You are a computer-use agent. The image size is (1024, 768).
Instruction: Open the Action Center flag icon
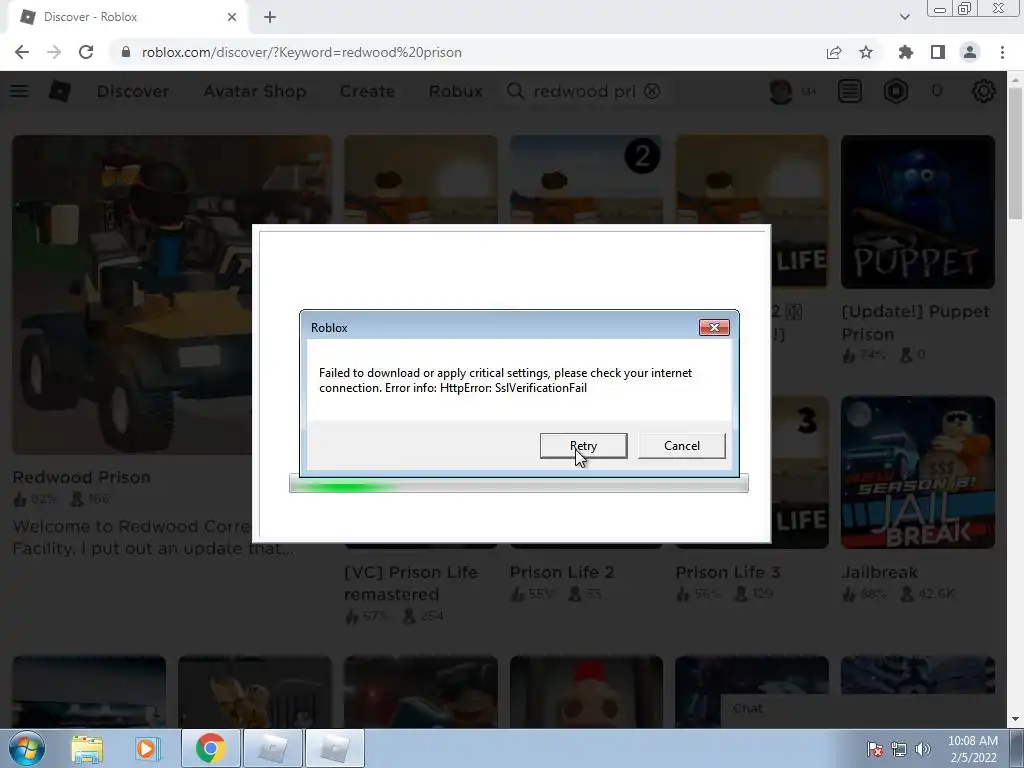[875, 749]
